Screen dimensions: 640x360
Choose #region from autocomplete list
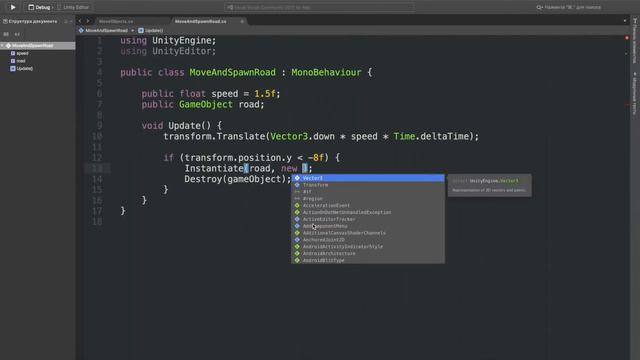pyautogui.click(x=368, y=199)
